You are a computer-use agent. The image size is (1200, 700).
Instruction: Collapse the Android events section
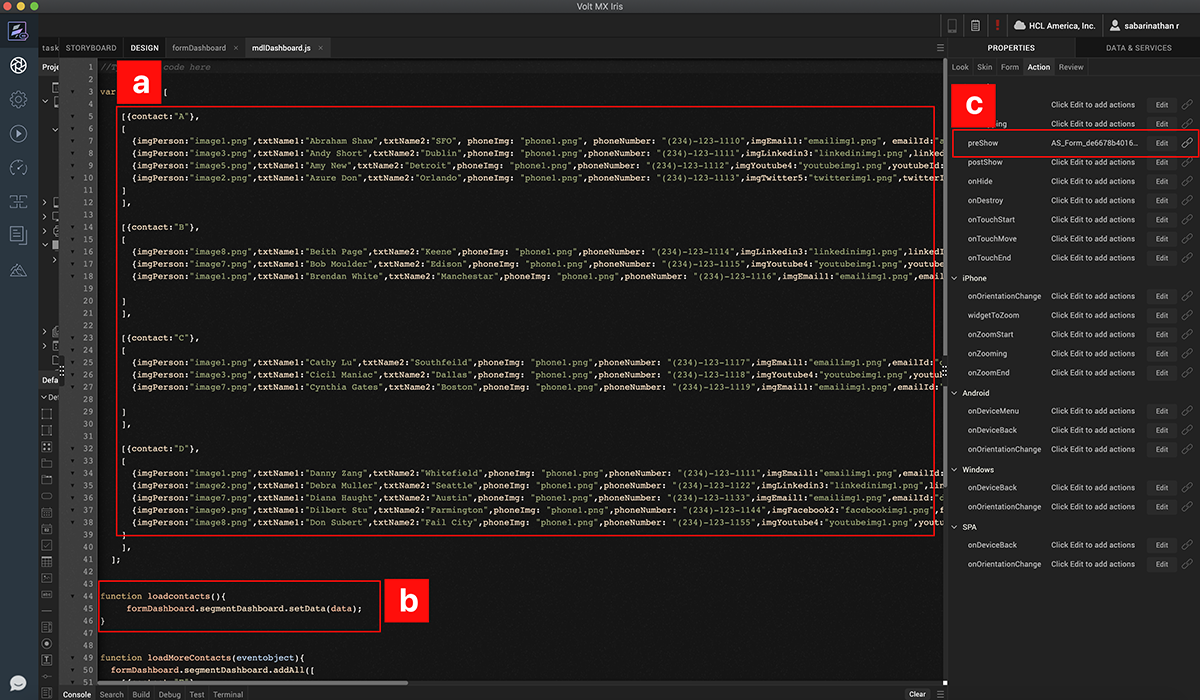click(x=953, y=393)
